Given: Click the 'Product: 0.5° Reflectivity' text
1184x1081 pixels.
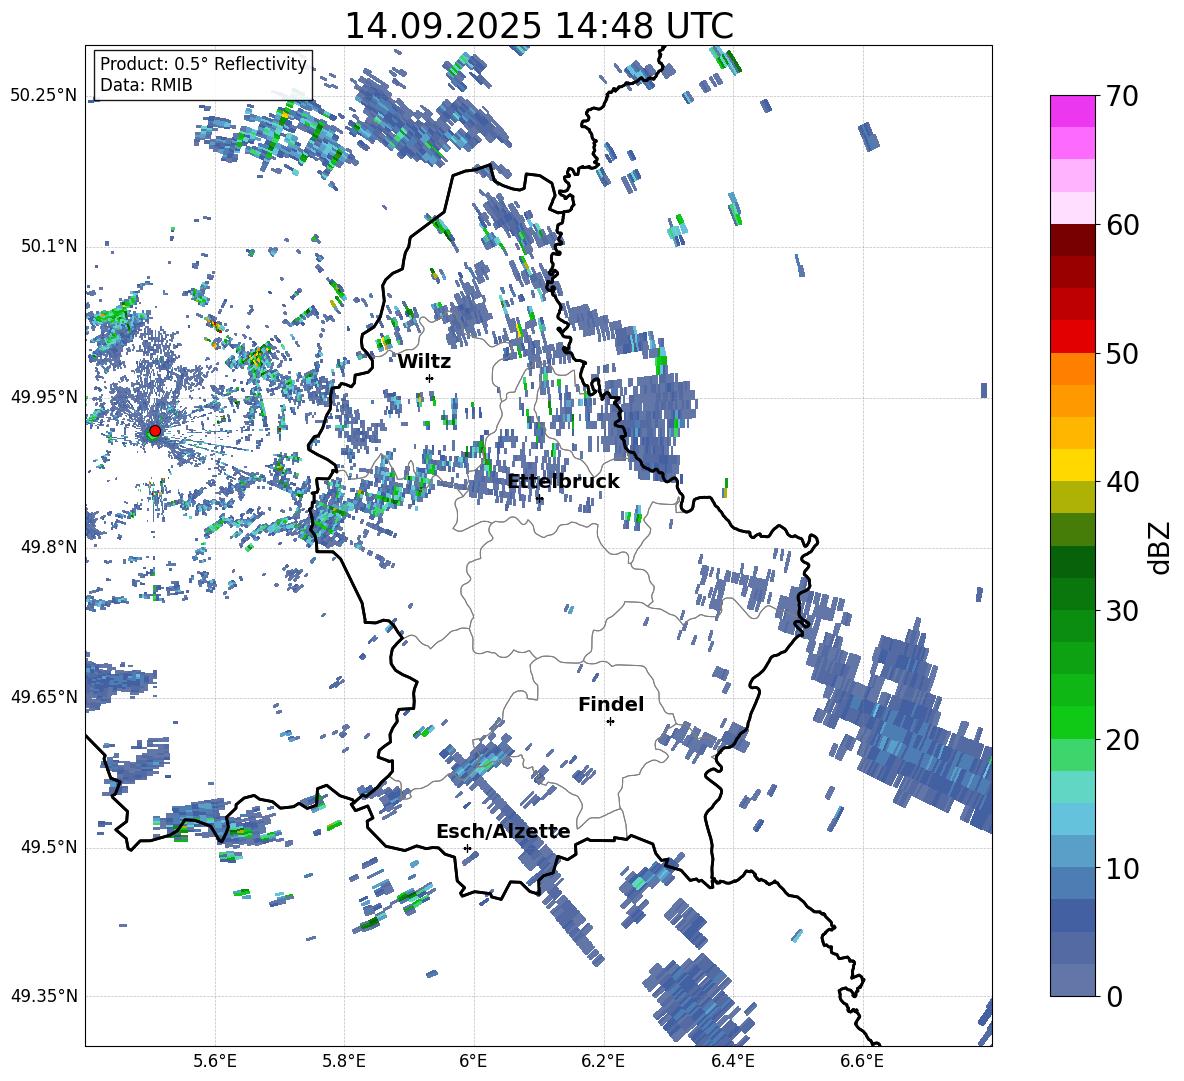Looking at the screenshot, I should [203, 65].
